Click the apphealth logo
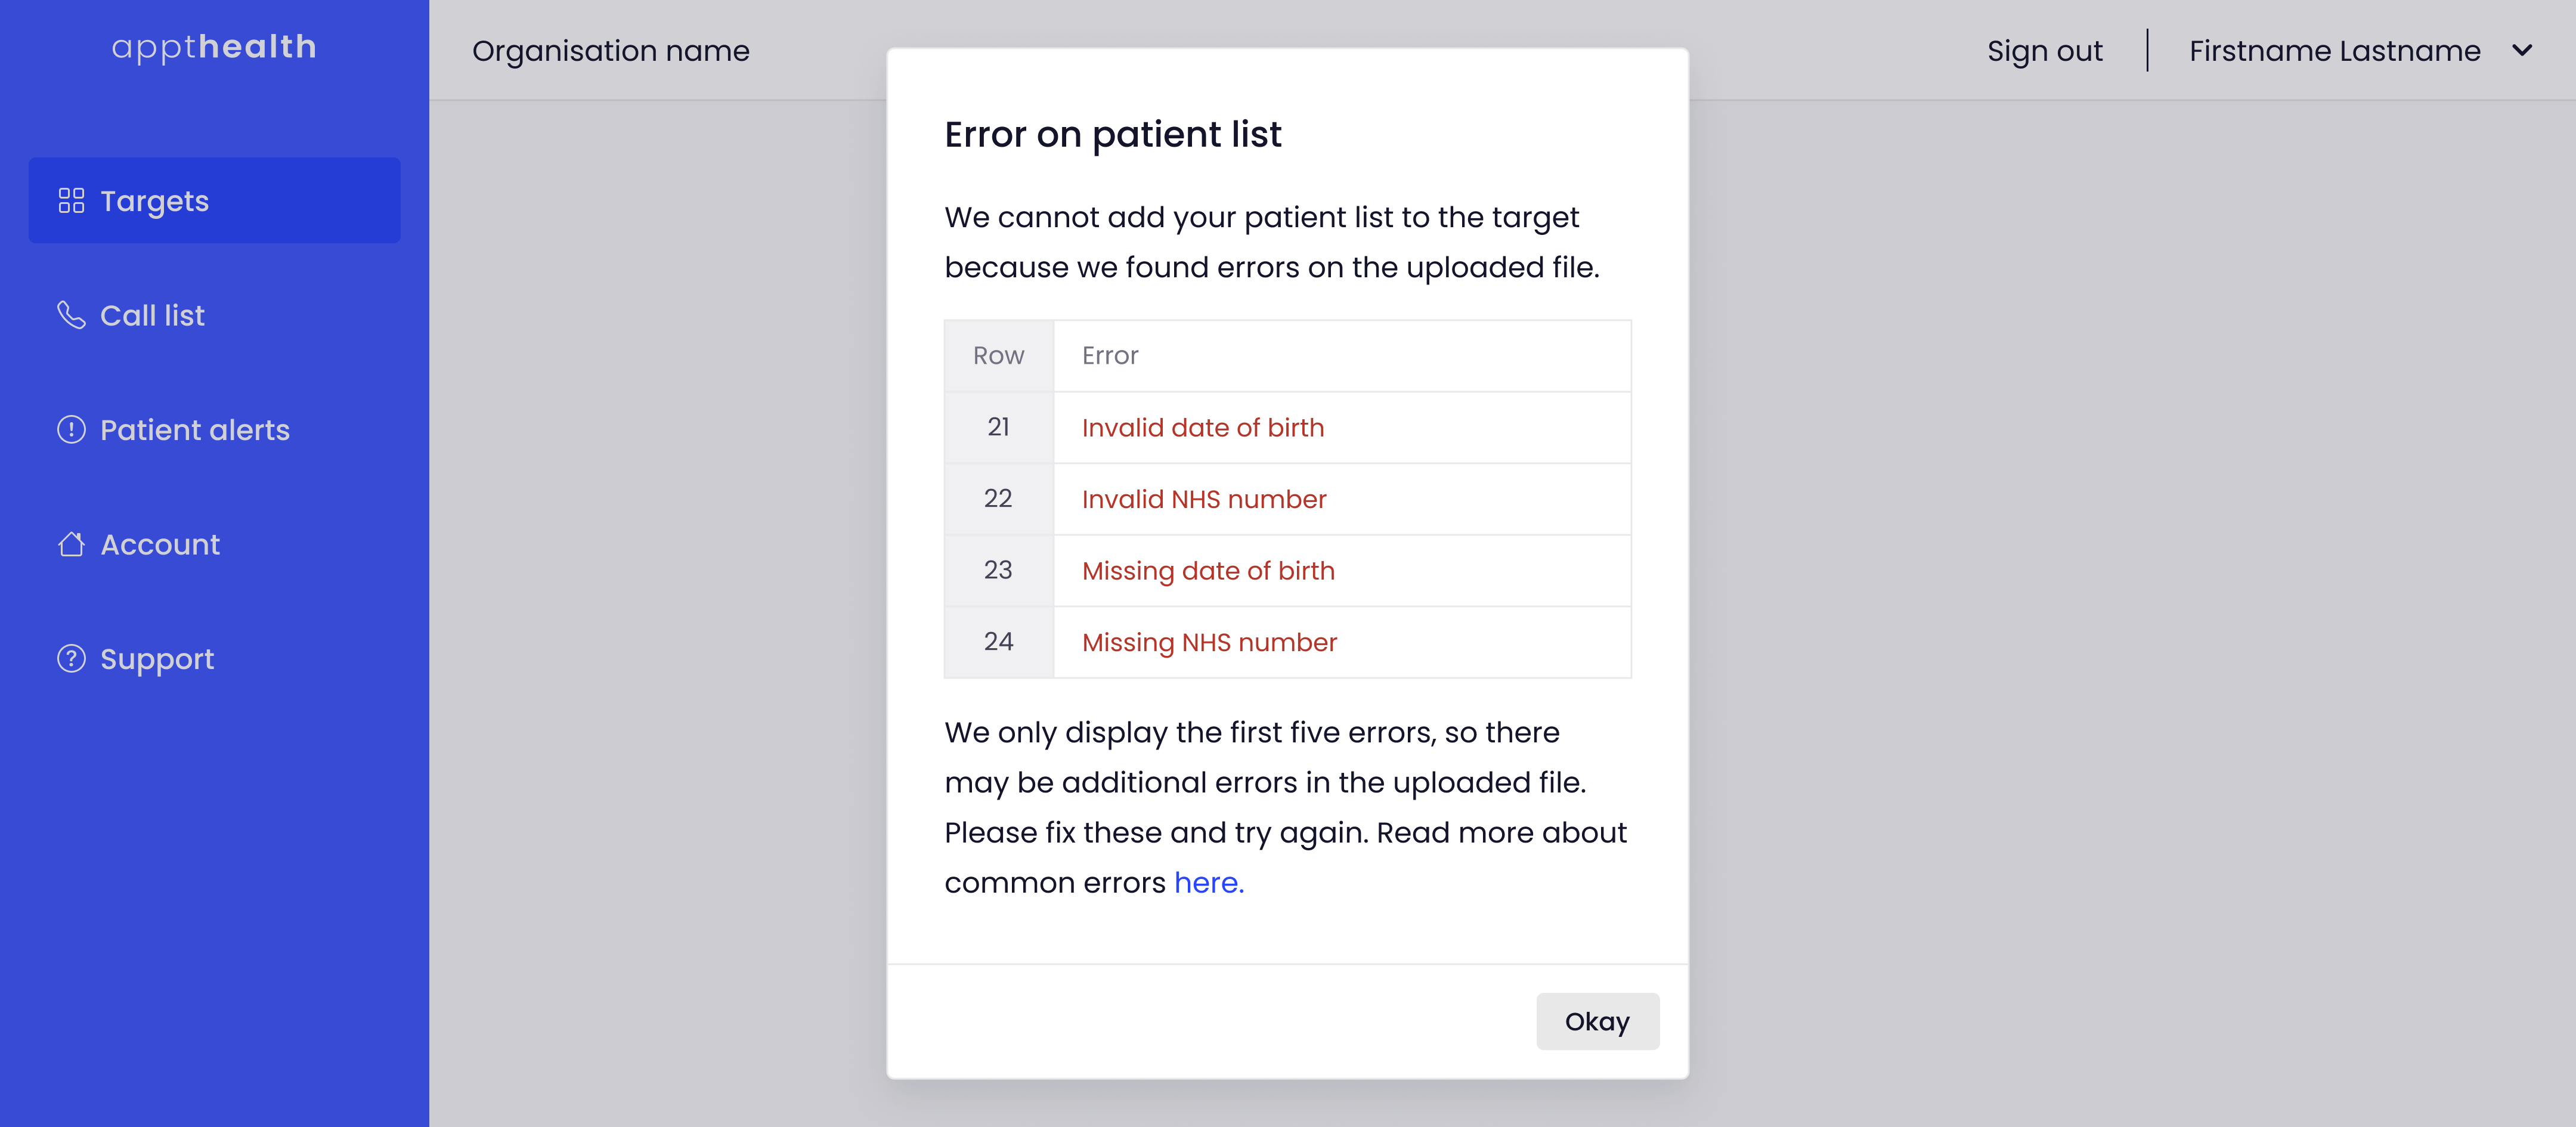Screen dimensions: 2576x1127 click(x=214, y=47)
